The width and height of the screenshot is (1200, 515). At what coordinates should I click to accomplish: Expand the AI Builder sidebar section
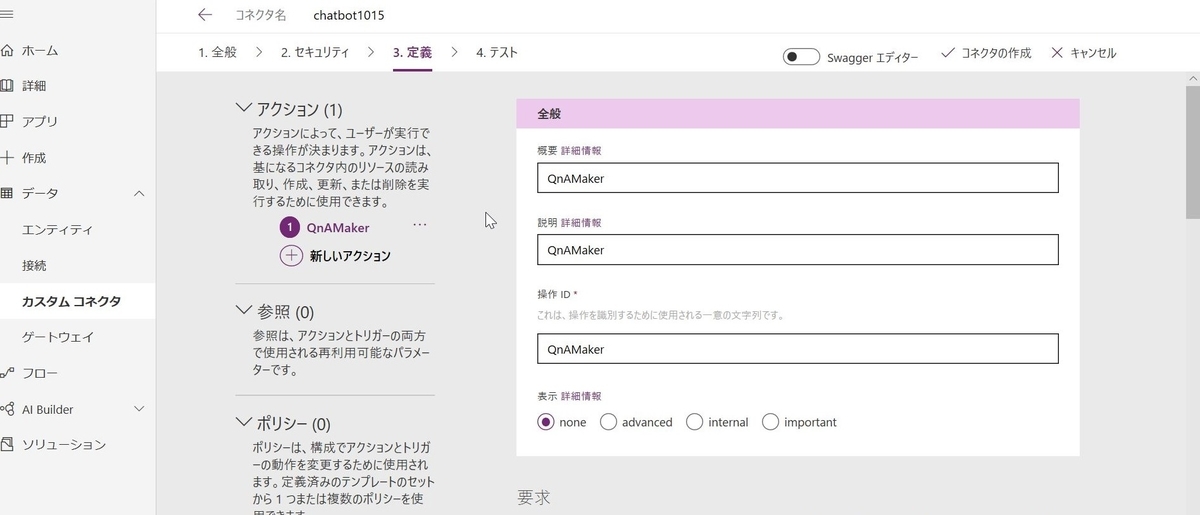(x=139, y=409)
